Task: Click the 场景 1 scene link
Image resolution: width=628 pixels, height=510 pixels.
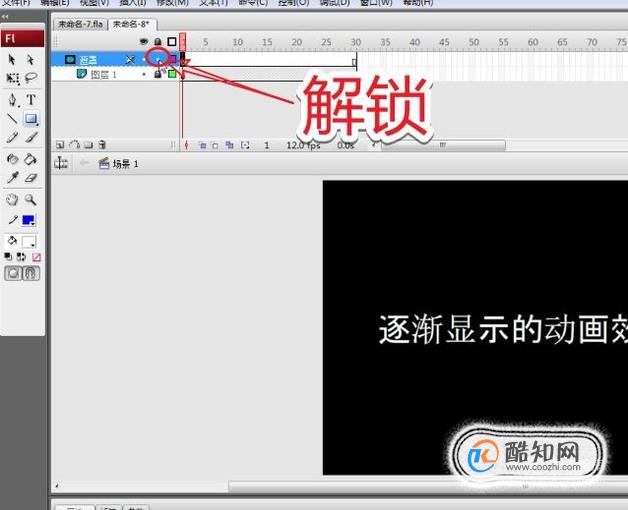Action: [x=125, y=164]
